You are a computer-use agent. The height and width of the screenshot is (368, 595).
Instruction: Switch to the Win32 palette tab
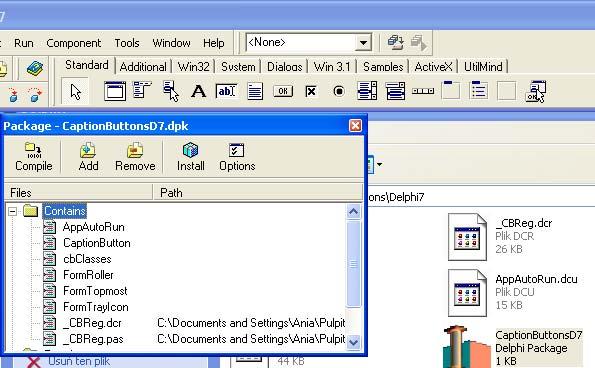coord(194,67)
